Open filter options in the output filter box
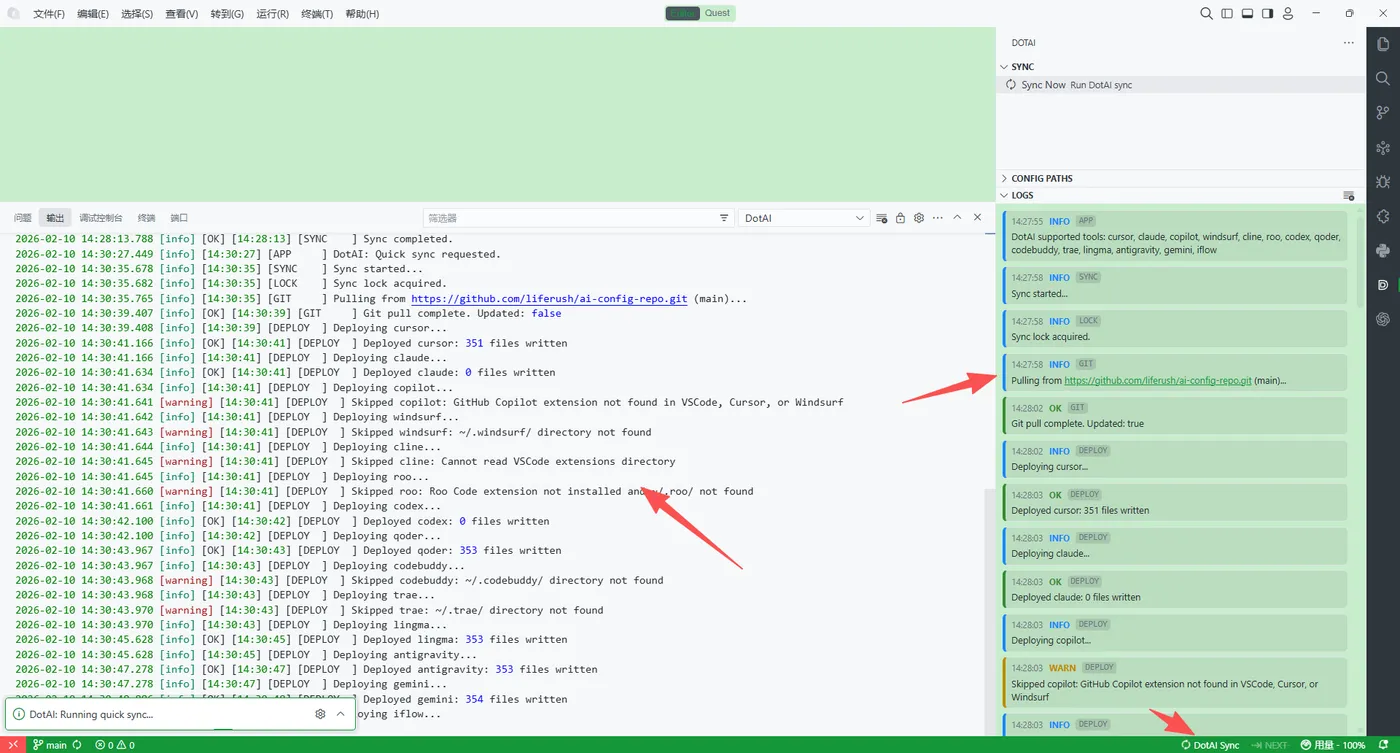 coord(724,218)
